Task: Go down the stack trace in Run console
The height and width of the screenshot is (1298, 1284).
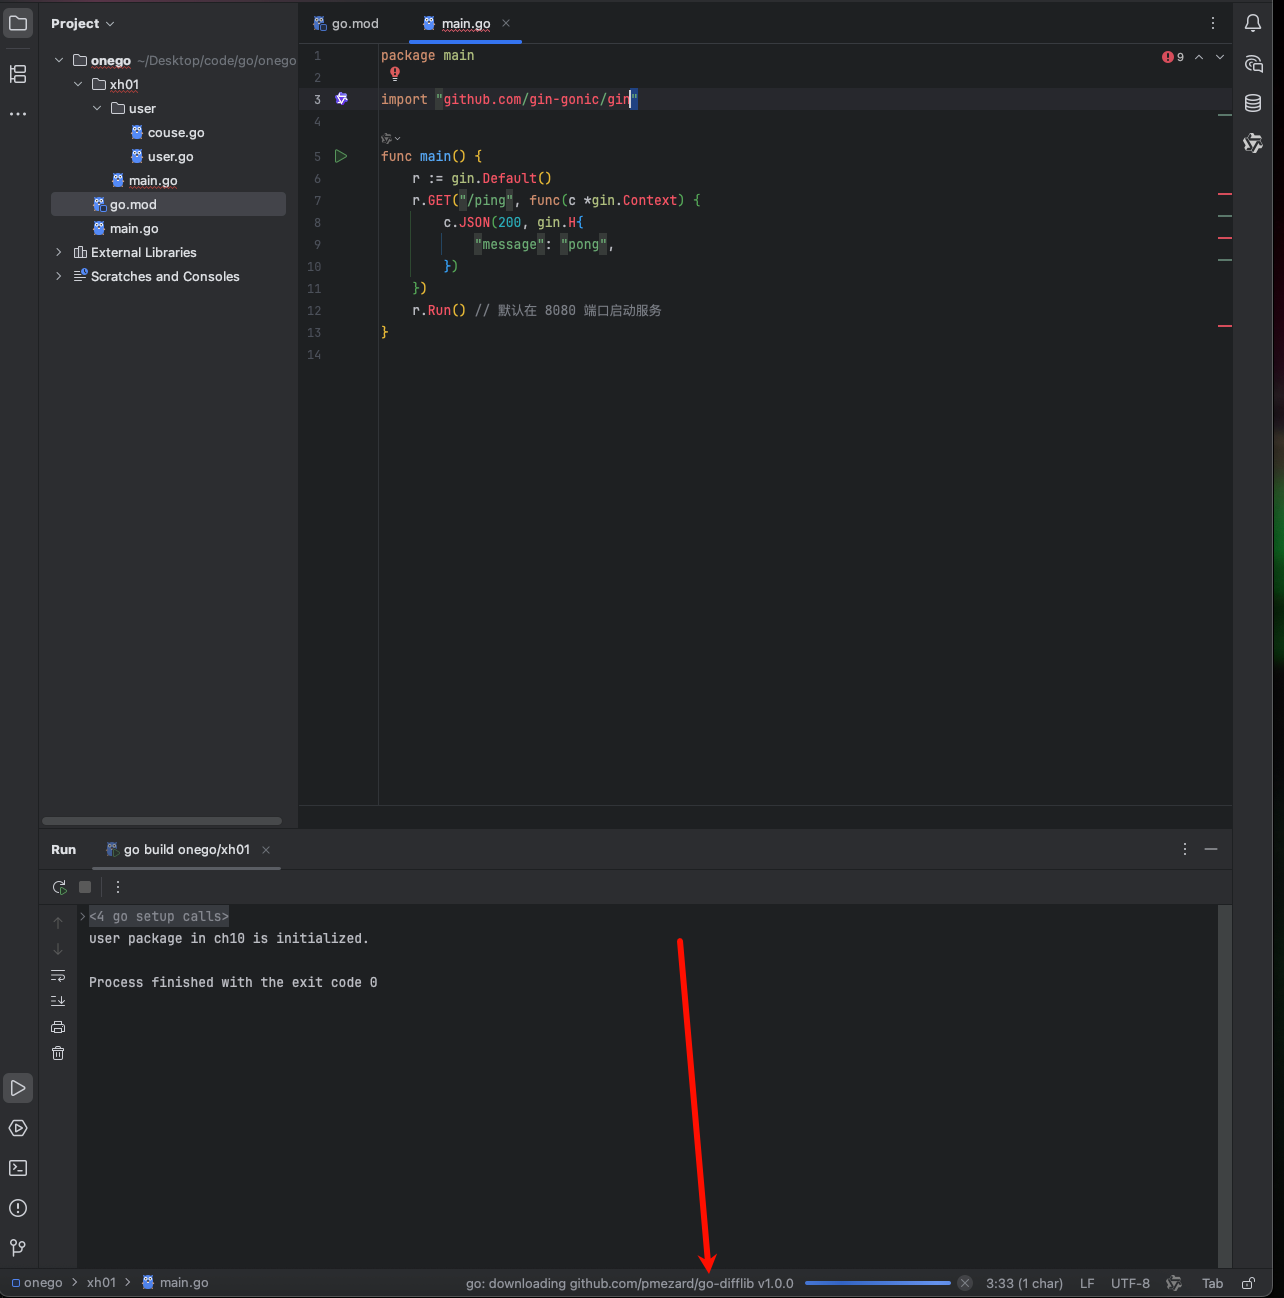Action: click(x=58, y=949)
